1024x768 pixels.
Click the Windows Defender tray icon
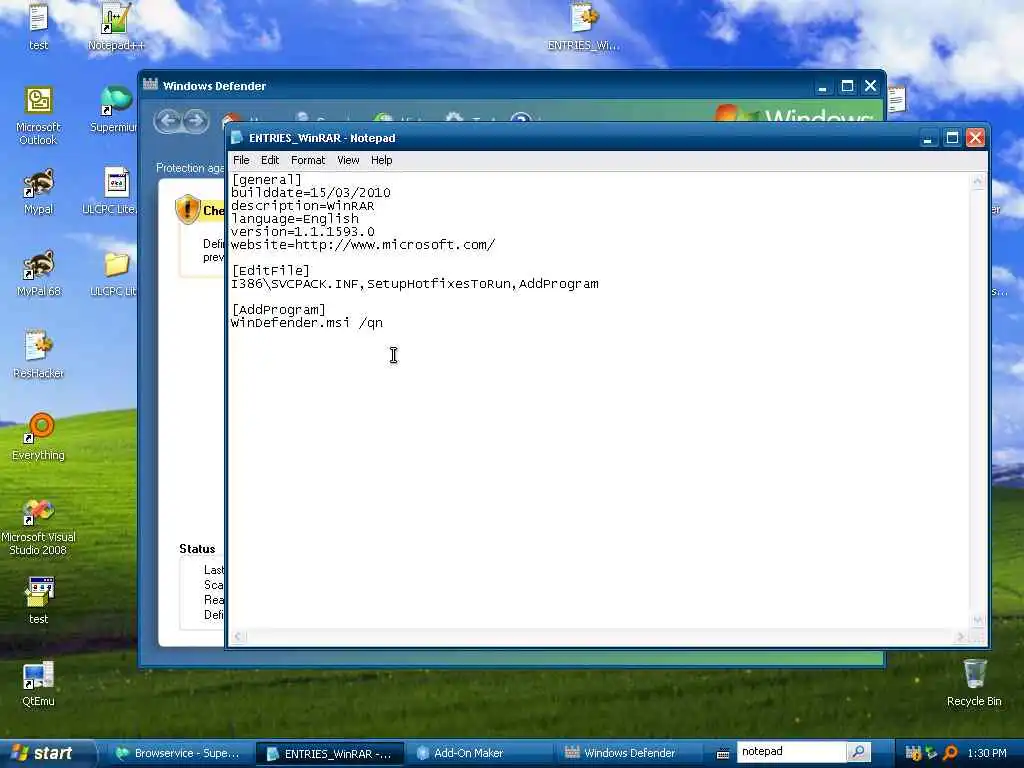(913, 752)
